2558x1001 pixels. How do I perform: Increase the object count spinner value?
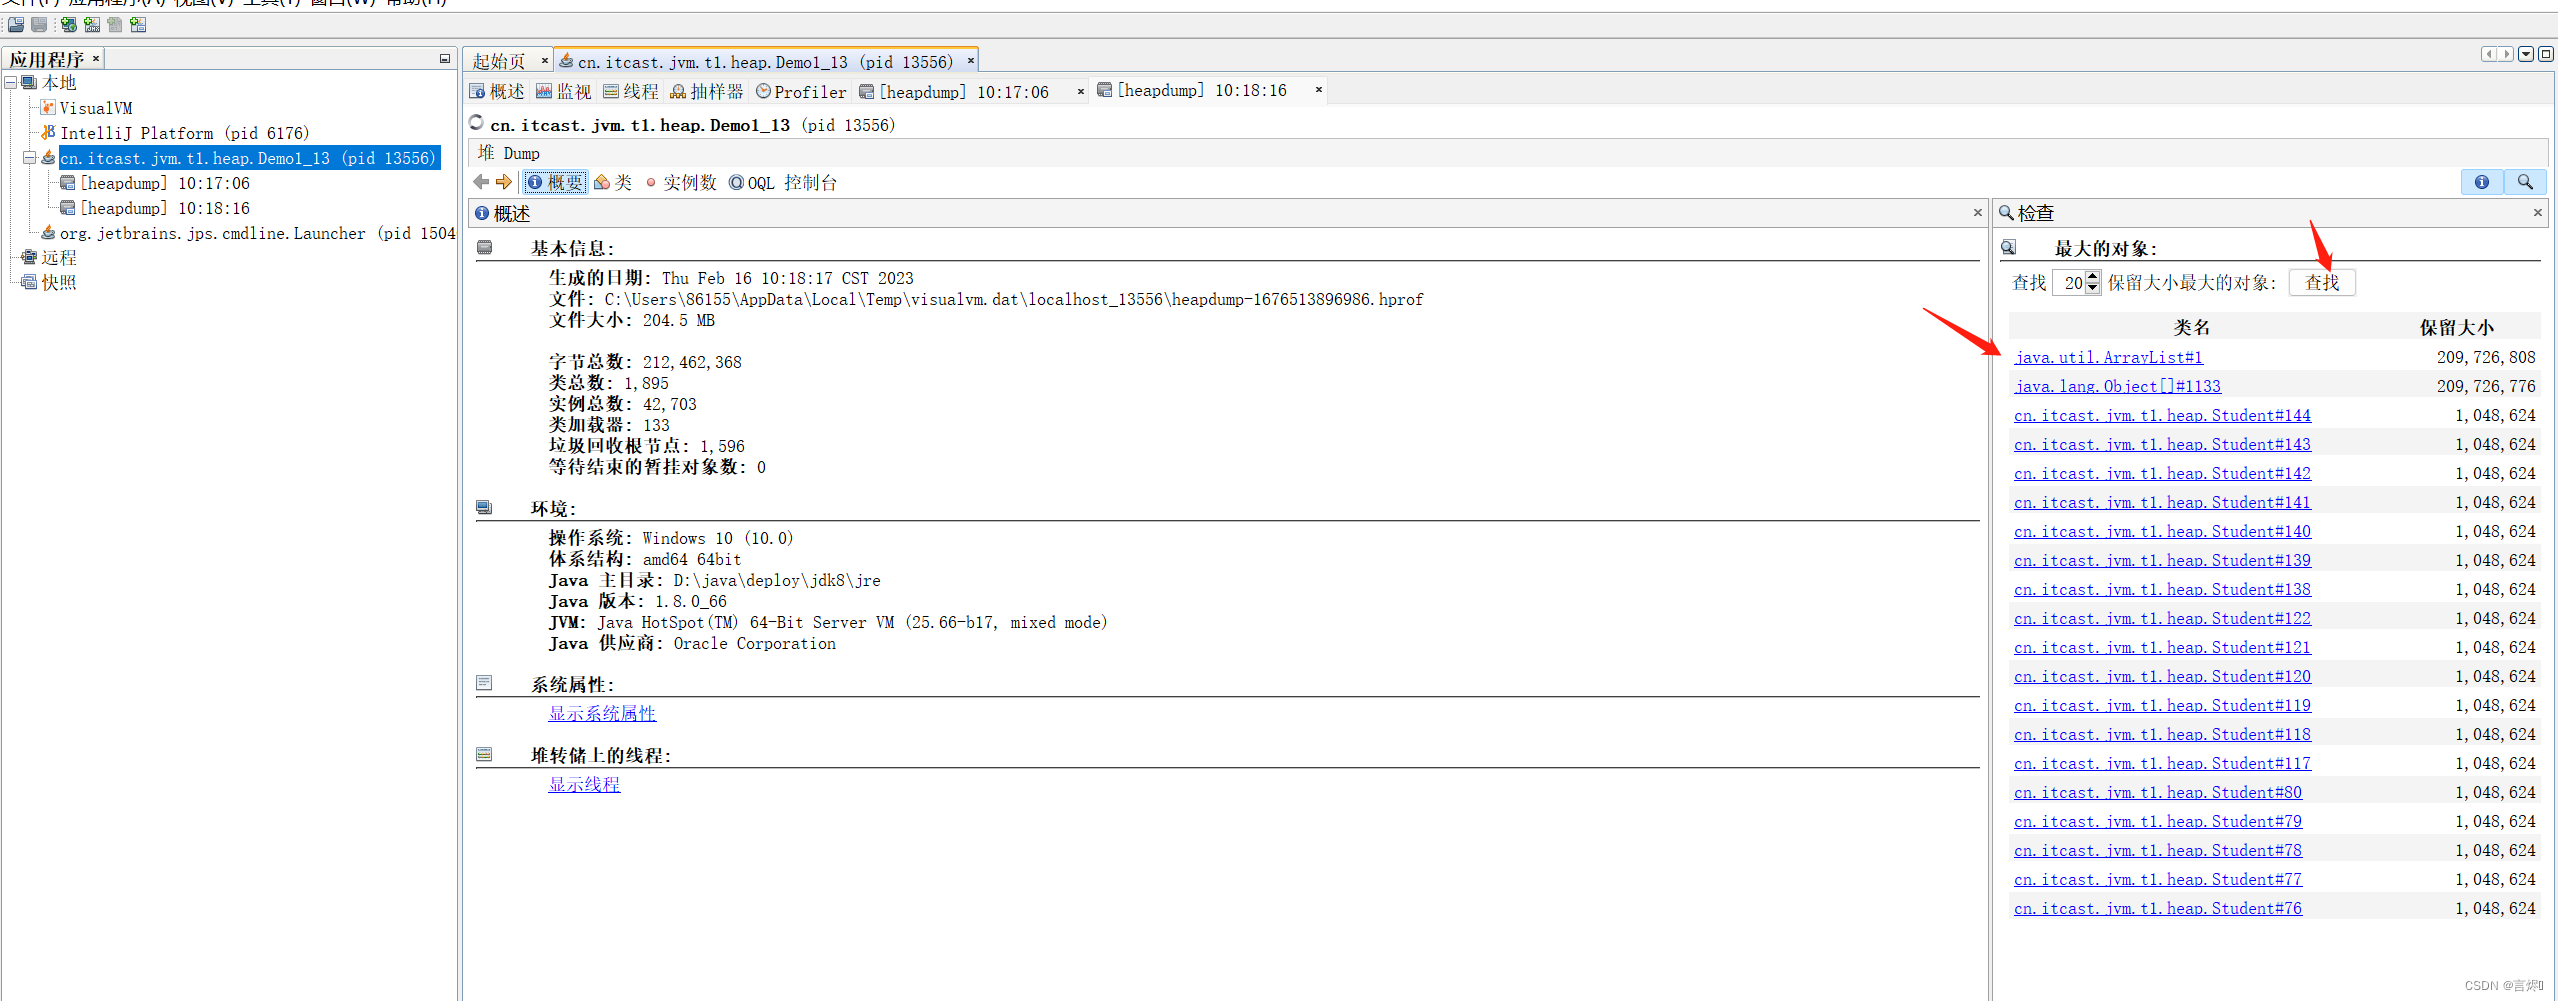2092,277
